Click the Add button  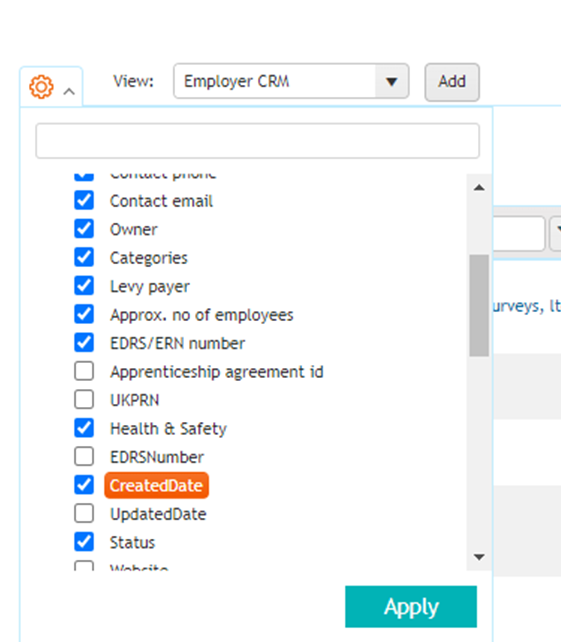click(x=452, y=81)
